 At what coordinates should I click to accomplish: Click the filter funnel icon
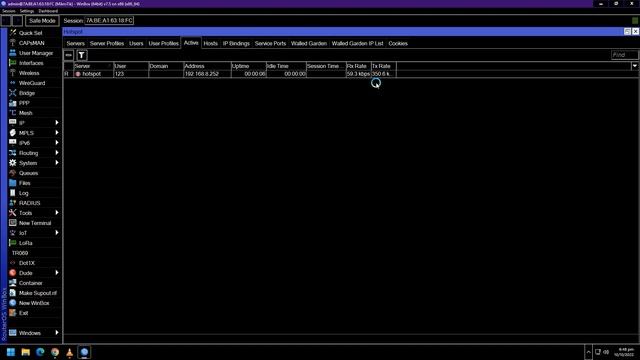point(82,55)
